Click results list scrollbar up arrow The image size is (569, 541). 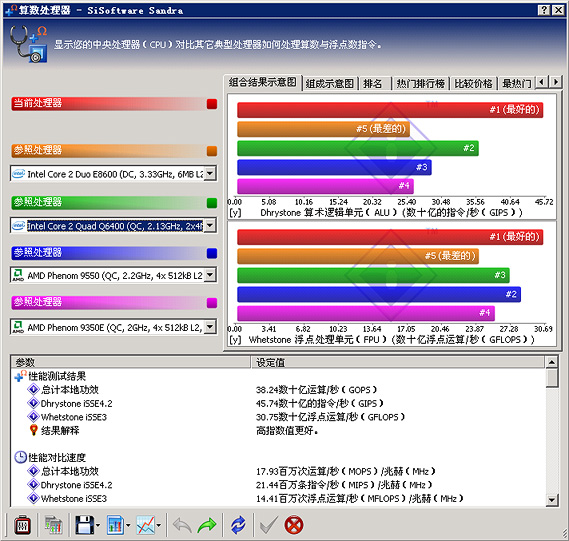pos(552,362)
